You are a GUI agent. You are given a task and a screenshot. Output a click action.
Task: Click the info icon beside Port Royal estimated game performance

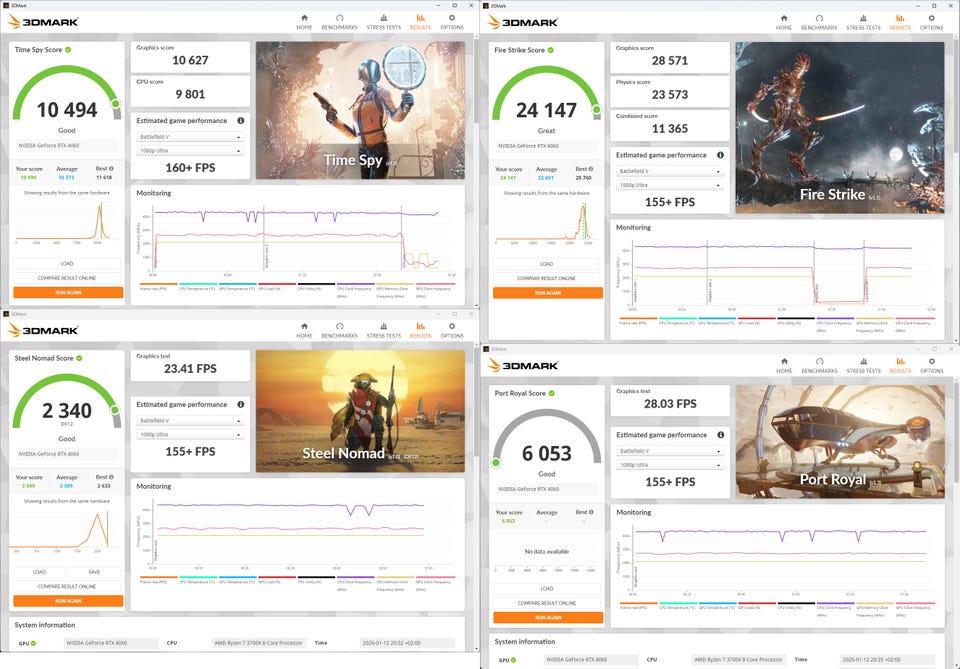tap(721, 435)
